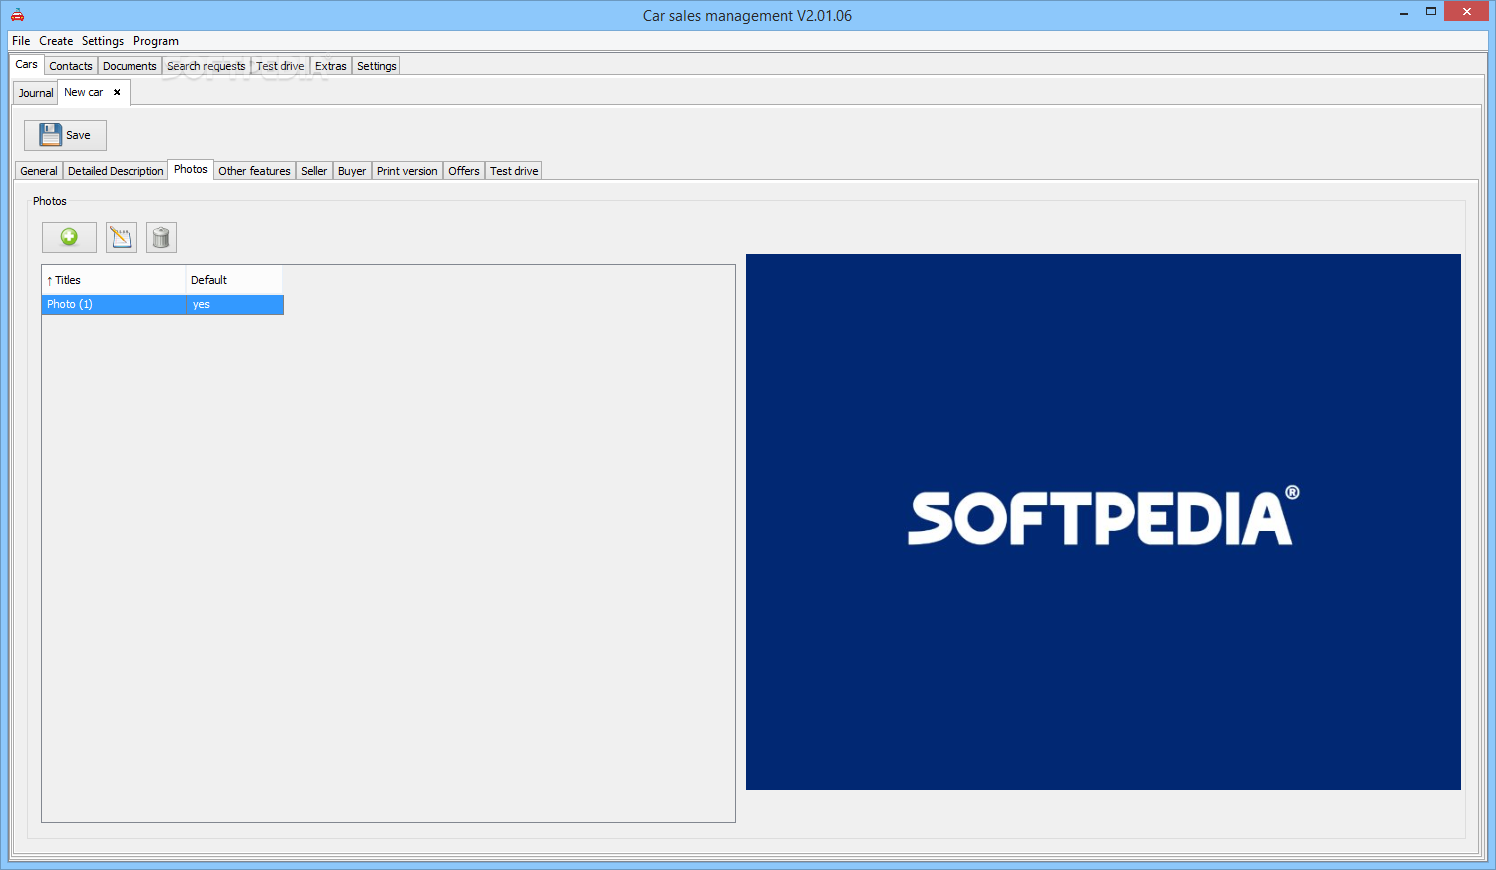Click the 'yes' default cell
1496x870 pixels.
point(235,304)
